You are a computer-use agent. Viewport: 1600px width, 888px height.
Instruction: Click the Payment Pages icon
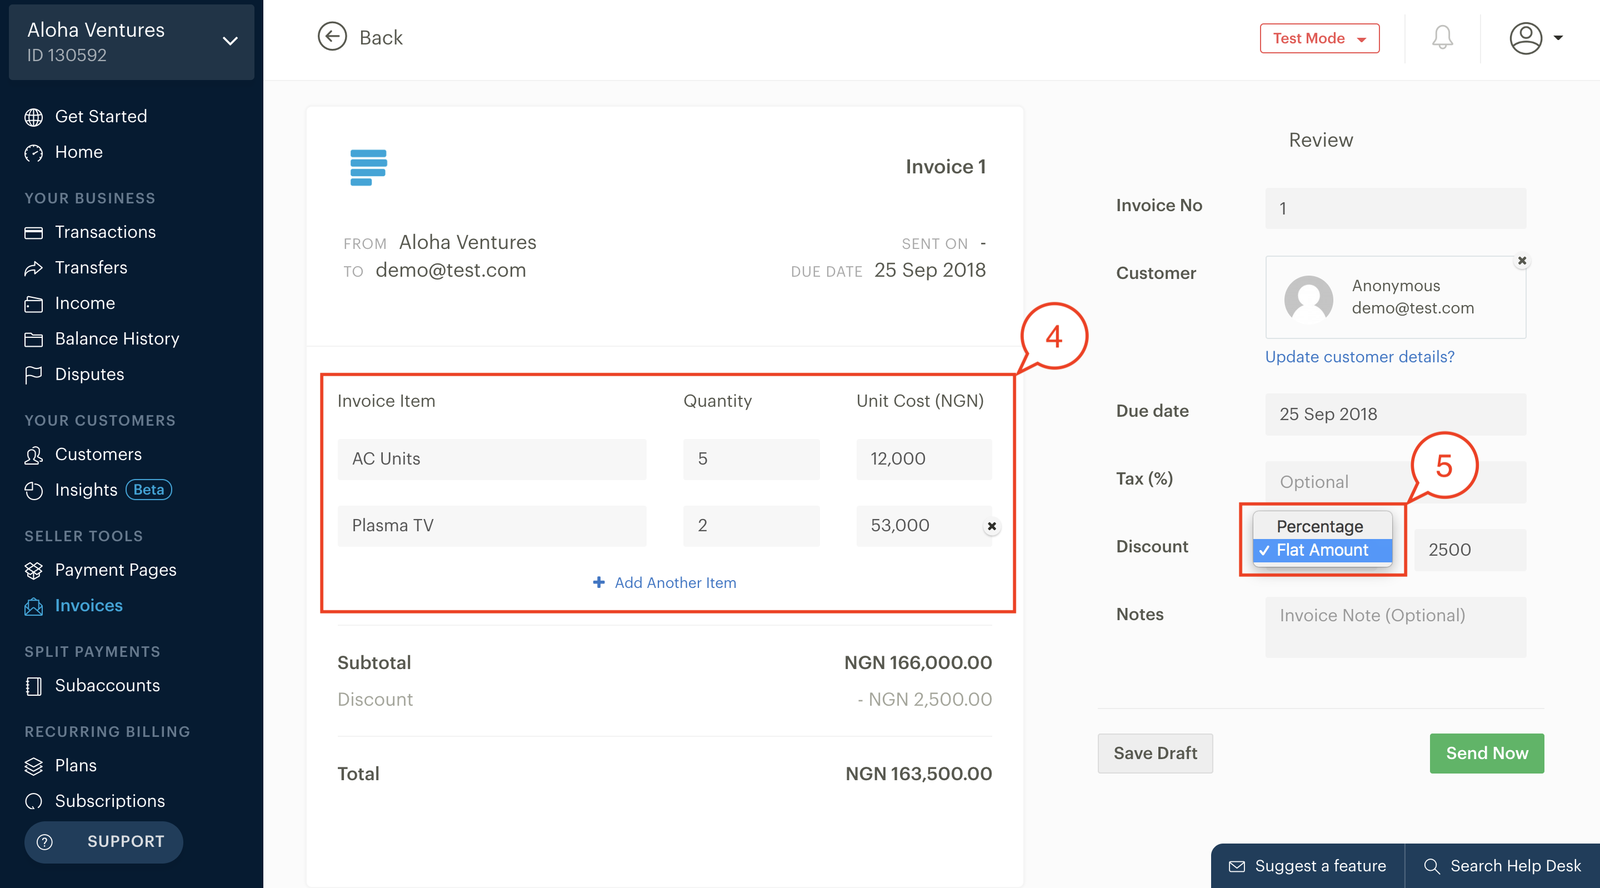pyautogui.click(x=34, y=570)
